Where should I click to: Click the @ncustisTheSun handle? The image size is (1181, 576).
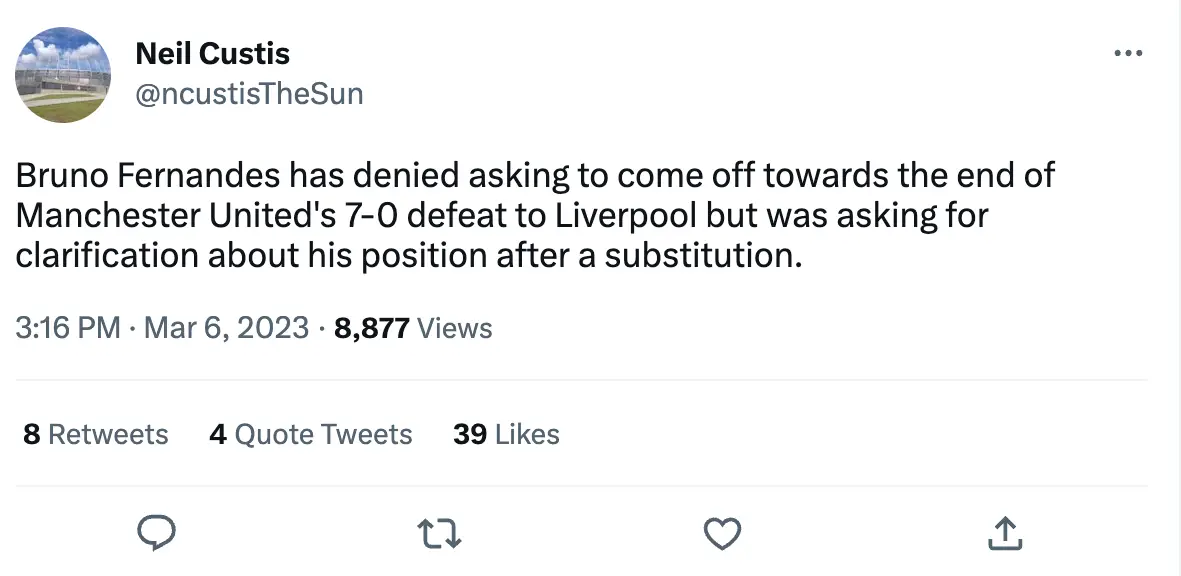pos(249,93)
